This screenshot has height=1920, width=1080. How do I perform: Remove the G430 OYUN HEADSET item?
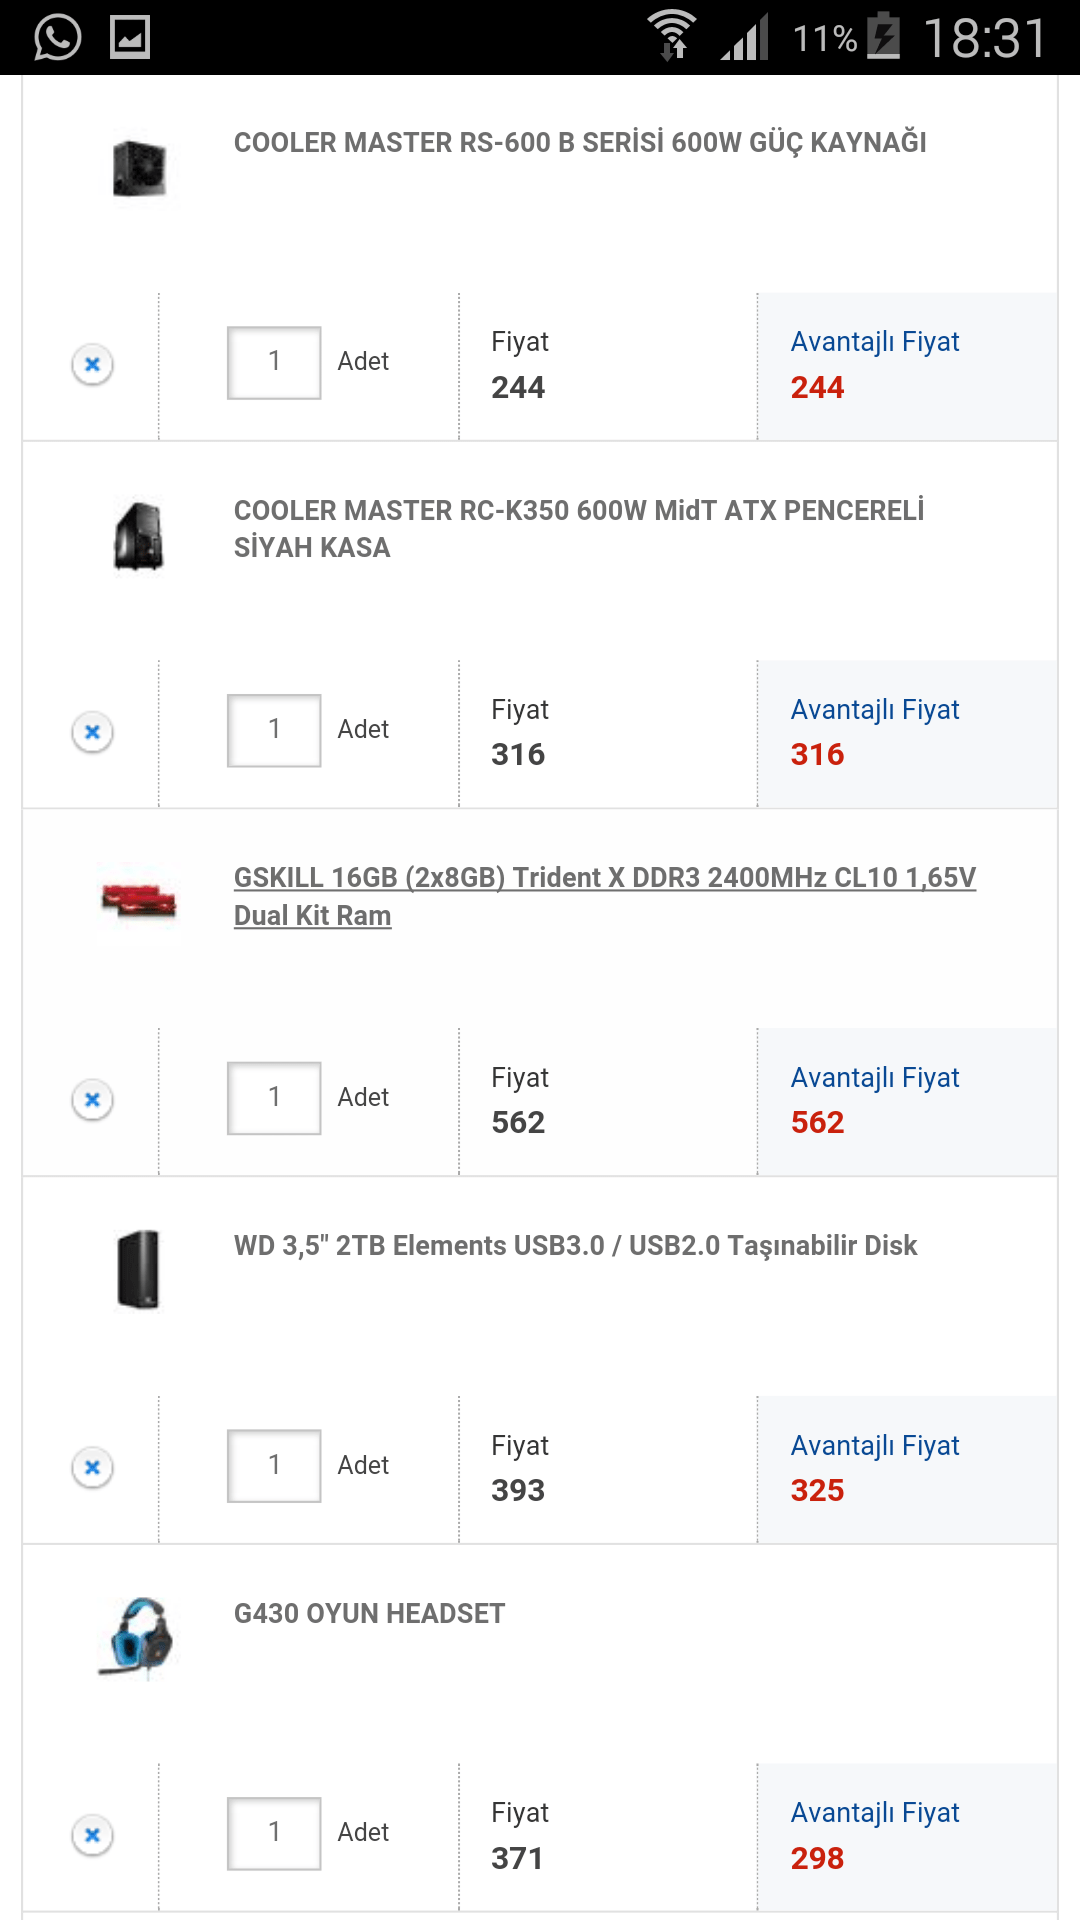pyautogui.click(x=92, y=1833)
